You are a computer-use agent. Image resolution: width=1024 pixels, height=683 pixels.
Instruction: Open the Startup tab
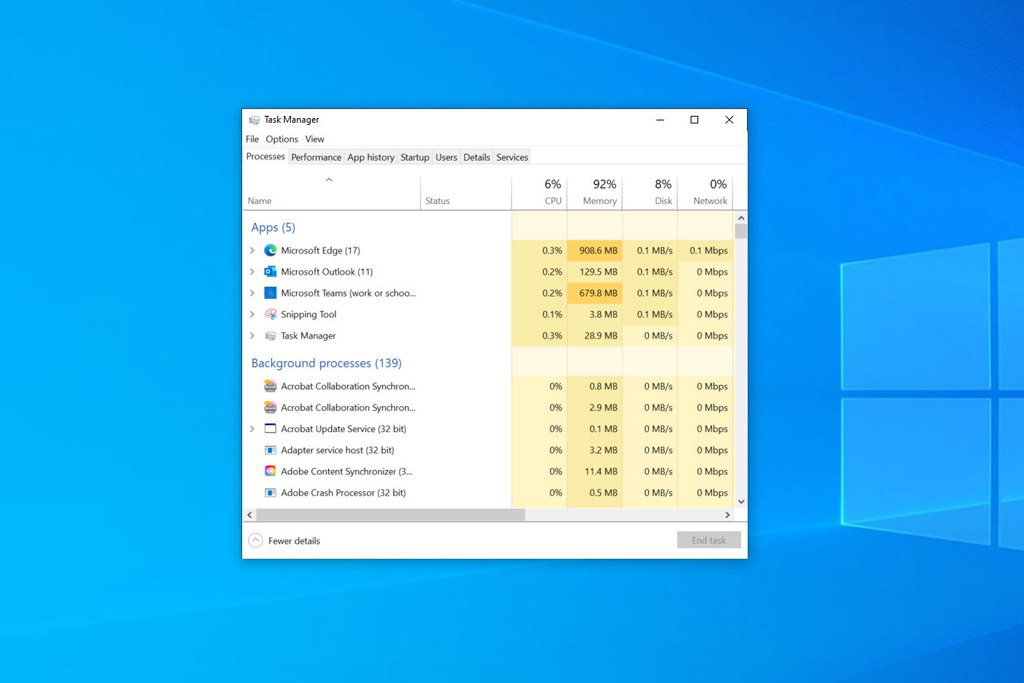click(x=414, y=157)
